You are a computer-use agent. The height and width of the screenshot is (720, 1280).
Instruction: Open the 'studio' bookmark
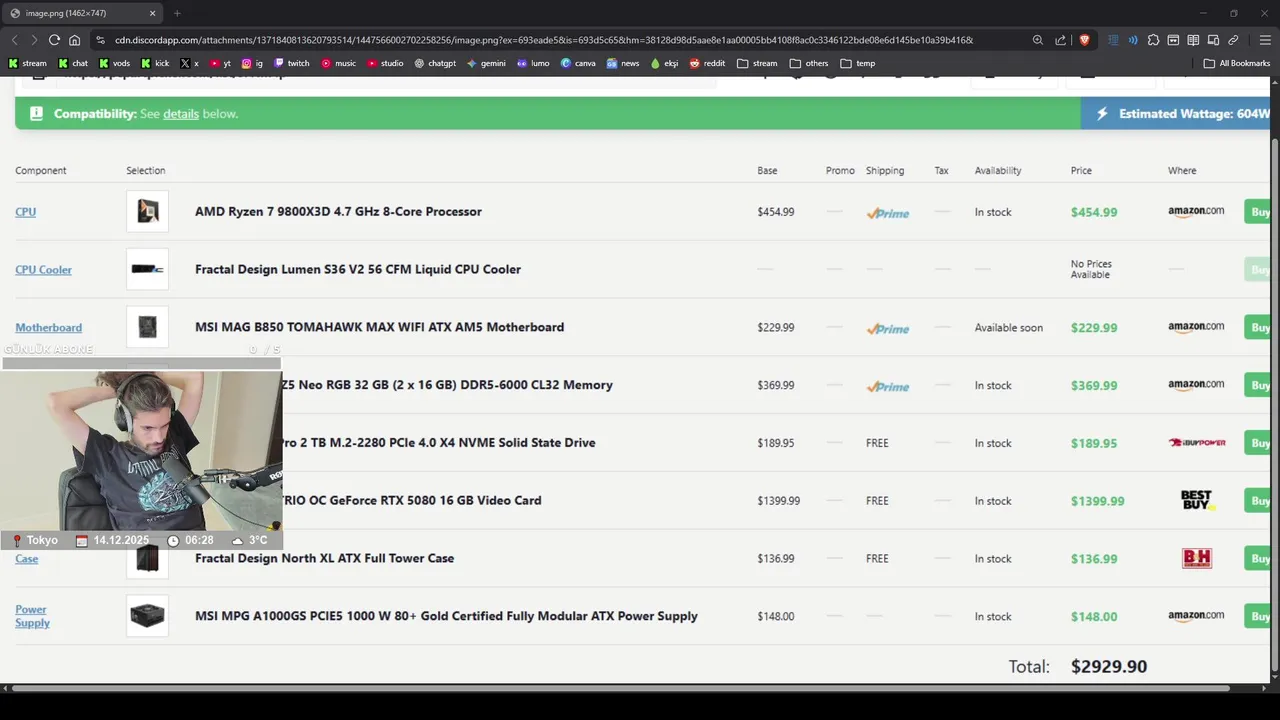point(385,63)
